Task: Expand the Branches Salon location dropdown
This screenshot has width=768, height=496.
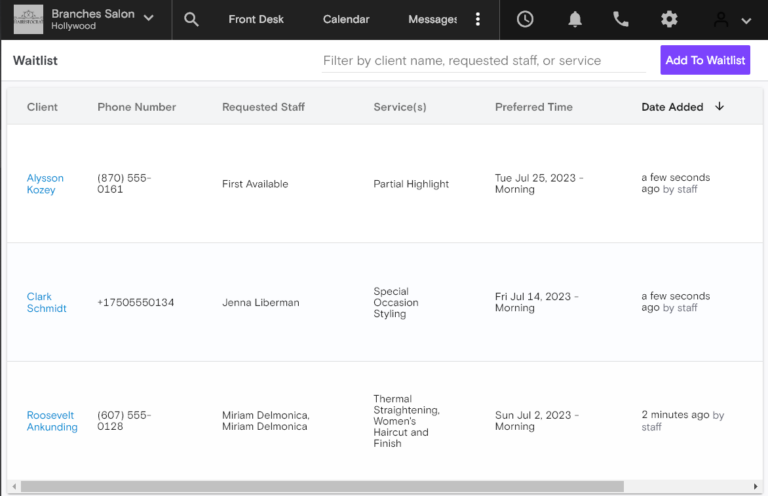Action: [x=149, y=18]
